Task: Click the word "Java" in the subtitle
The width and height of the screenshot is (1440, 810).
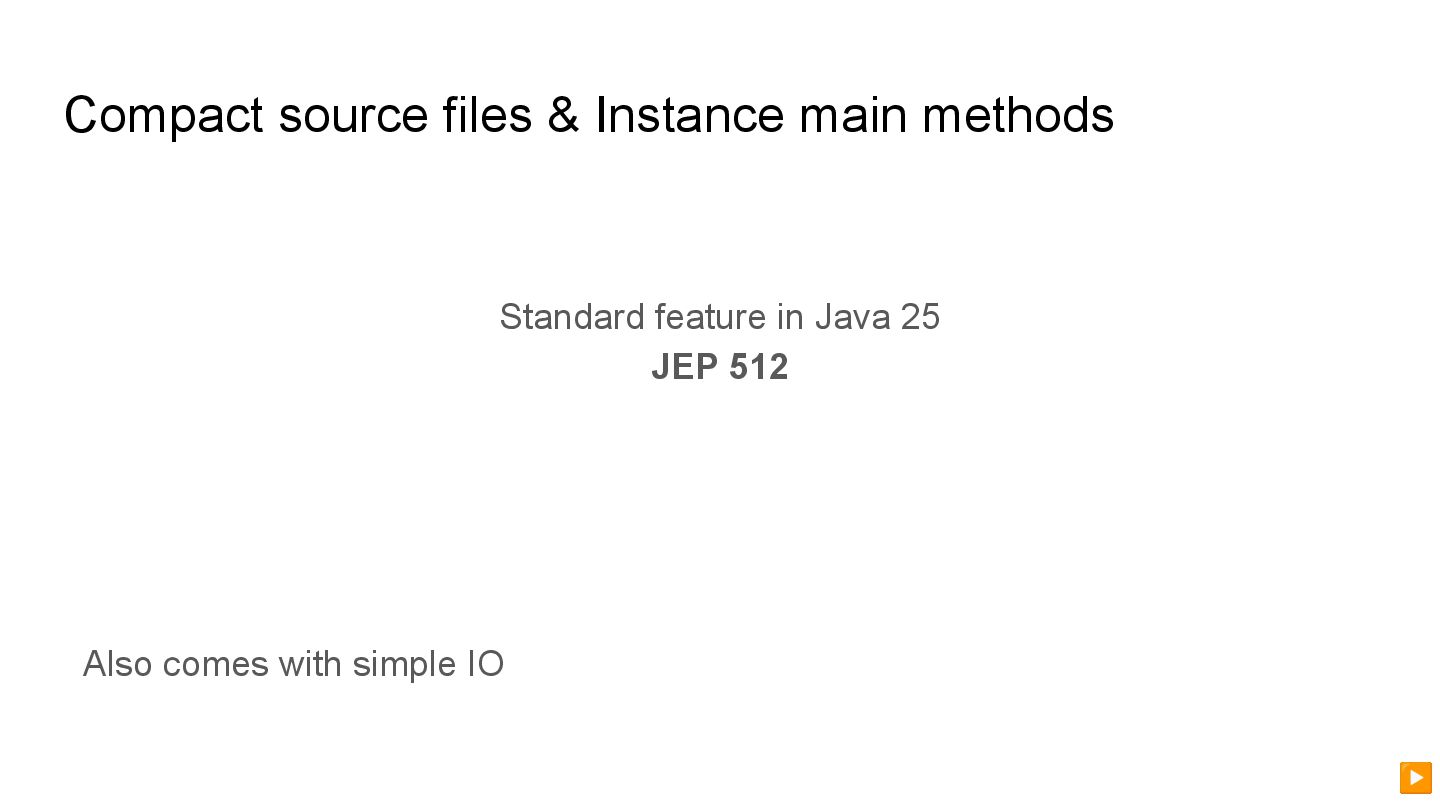Action: 851,317
